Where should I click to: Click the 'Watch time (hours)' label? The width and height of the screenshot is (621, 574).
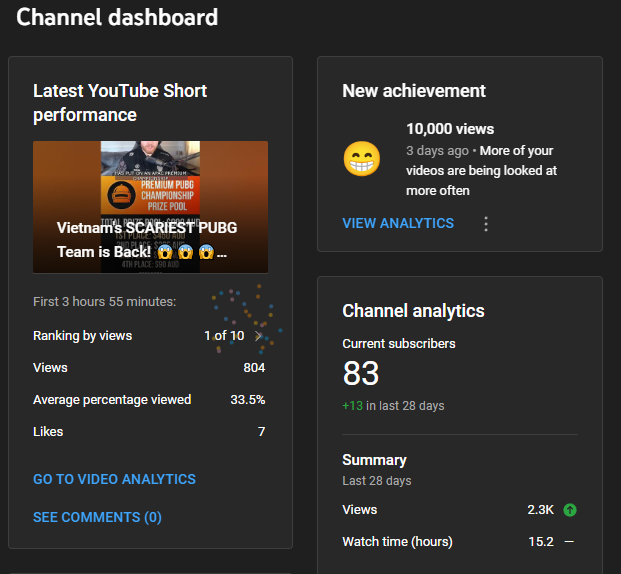pos(397,542)
